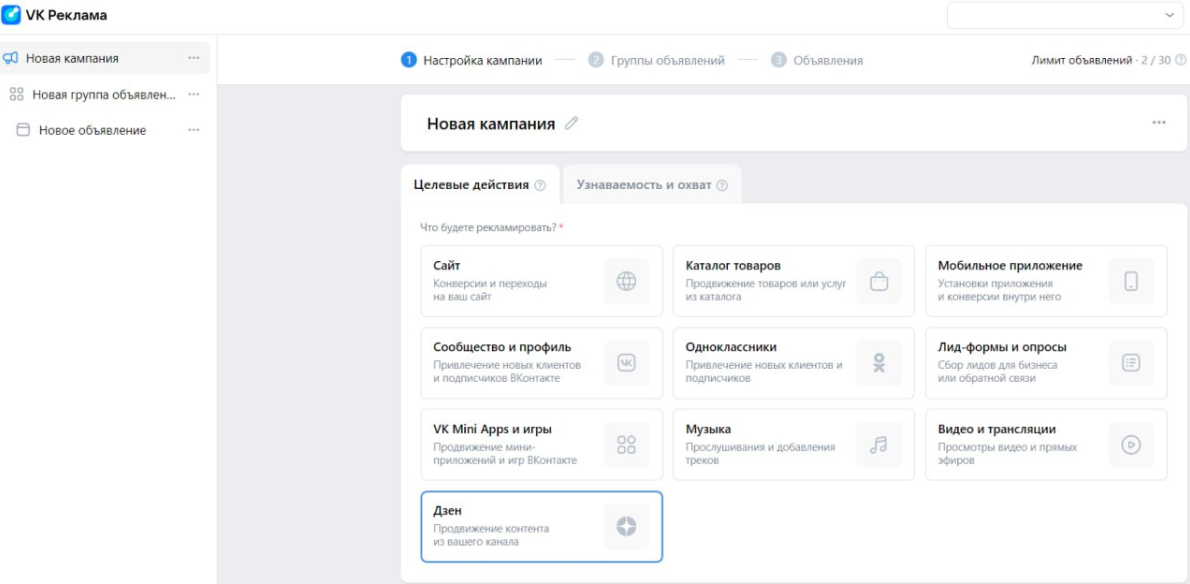The image size is (1190, 584).
Task: Go to step 1 Настройка кампании
Action: tap(471, 60)
